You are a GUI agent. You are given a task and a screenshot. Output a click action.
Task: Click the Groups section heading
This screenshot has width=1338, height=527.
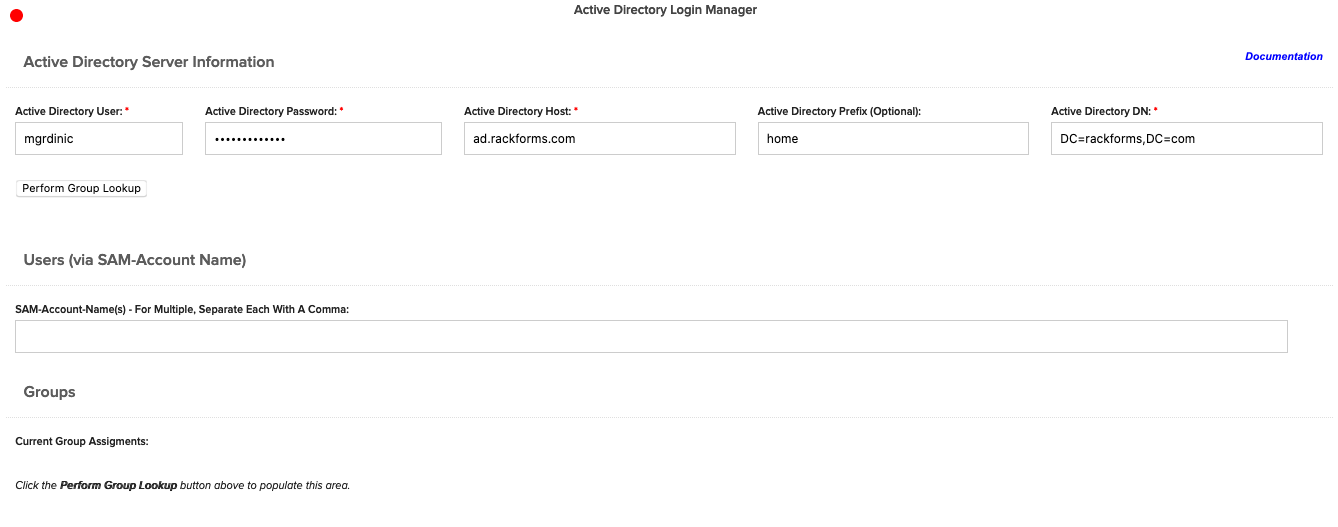(x=50, y=392)
